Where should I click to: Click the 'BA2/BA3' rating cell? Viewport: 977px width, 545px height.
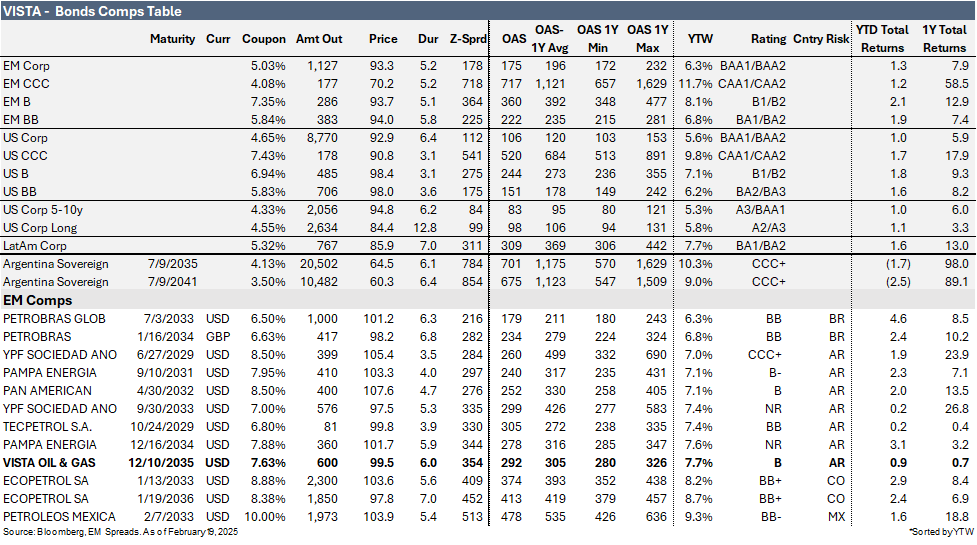[761, 192]
